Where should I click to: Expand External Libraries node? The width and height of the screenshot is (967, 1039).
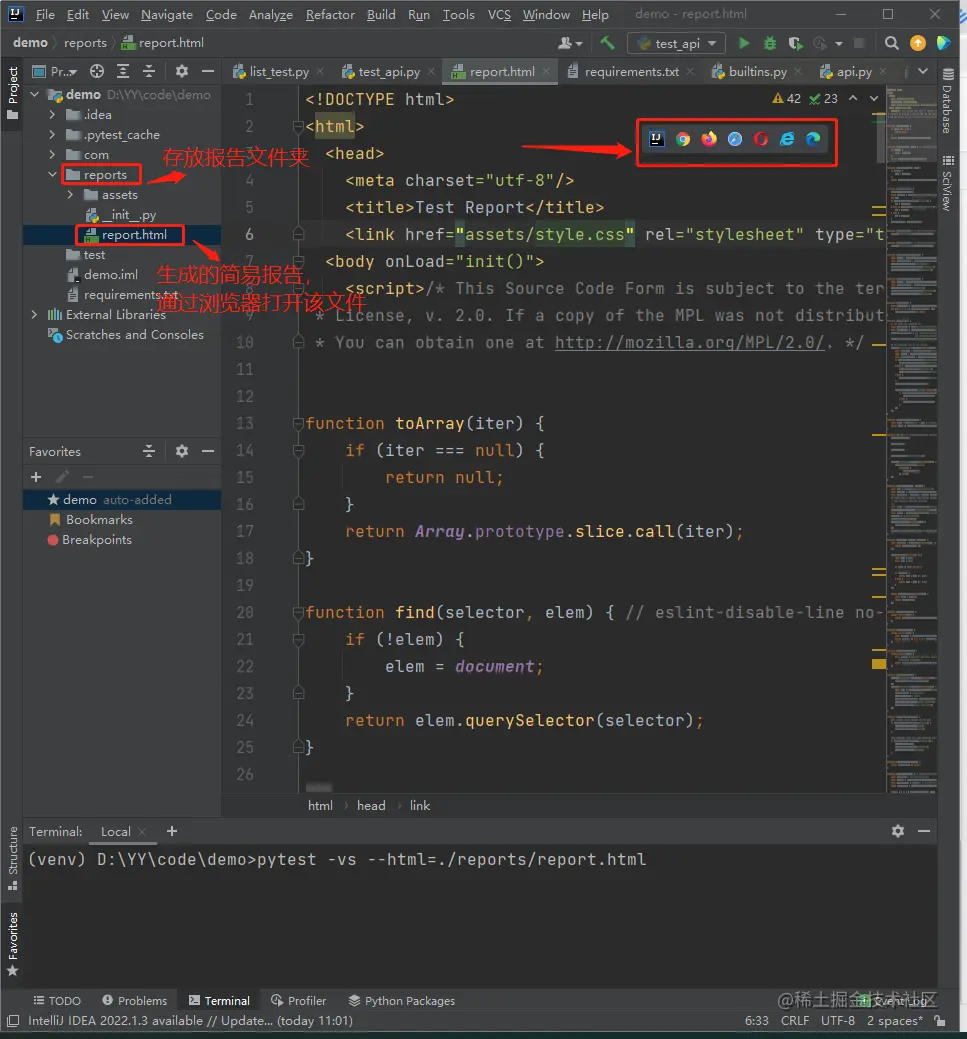click(34, 315)
